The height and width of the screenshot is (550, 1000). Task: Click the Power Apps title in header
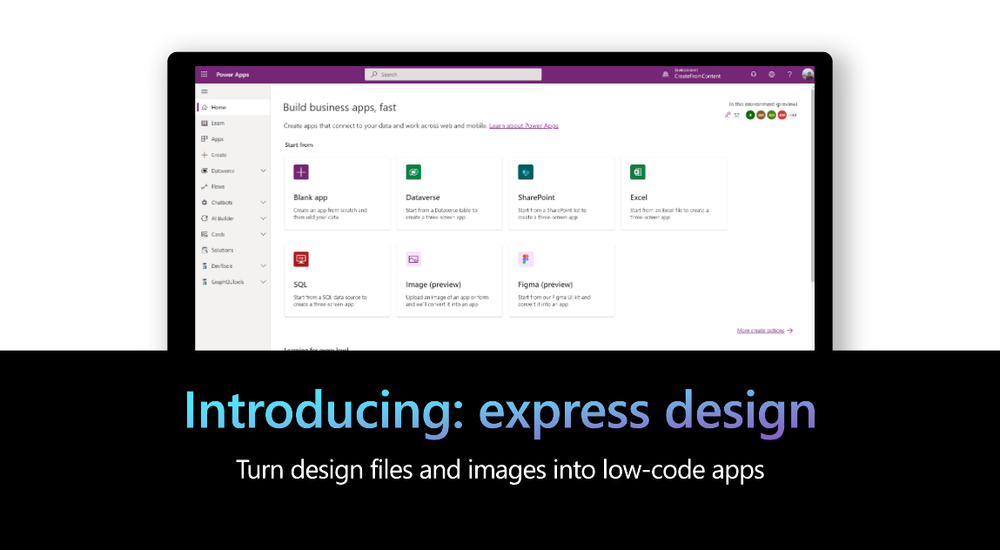tap(232, 75)
